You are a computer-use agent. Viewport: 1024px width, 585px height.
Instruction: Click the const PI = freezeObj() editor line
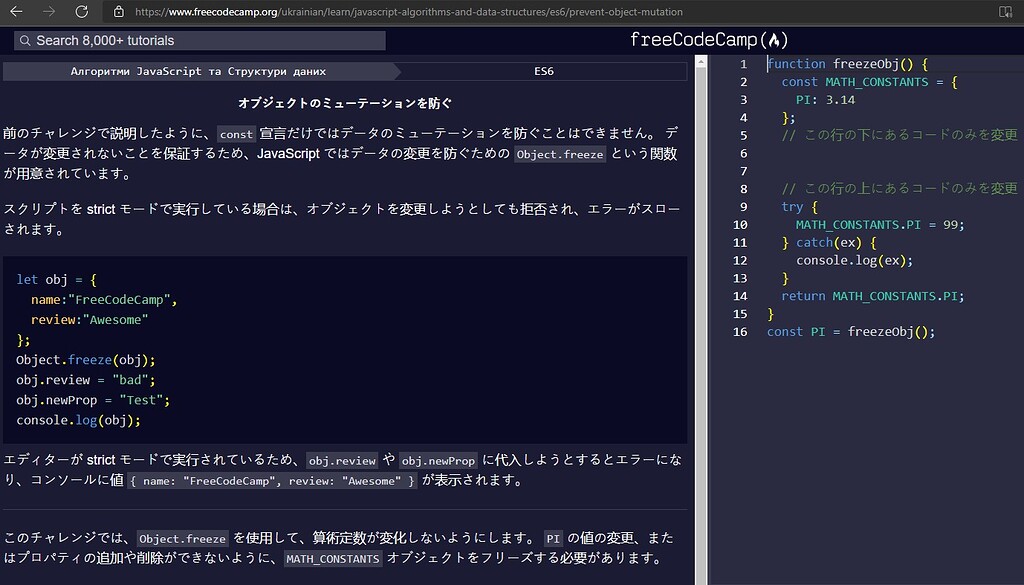(x=850, y=332)
